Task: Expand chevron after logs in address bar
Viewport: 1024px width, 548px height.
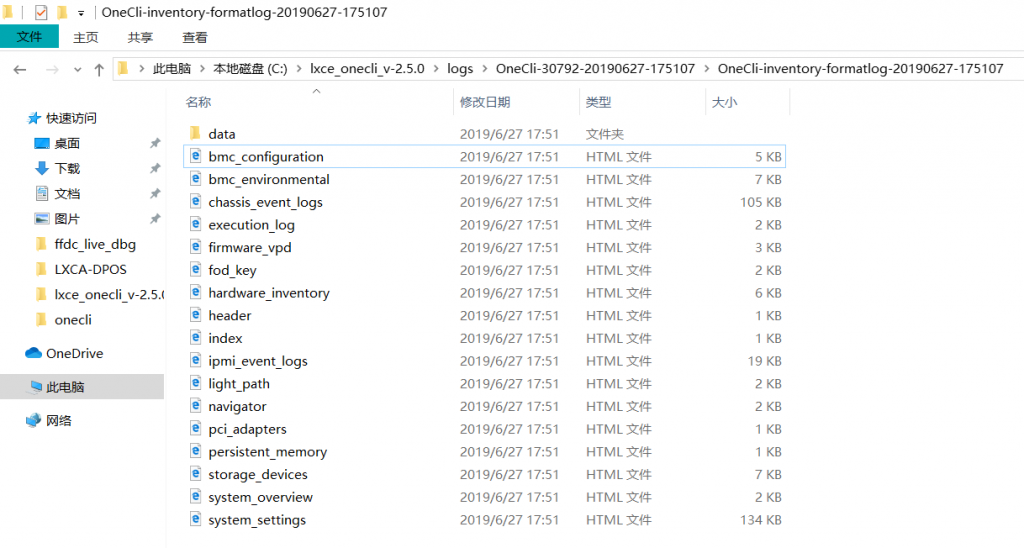Action: point(485,69)
